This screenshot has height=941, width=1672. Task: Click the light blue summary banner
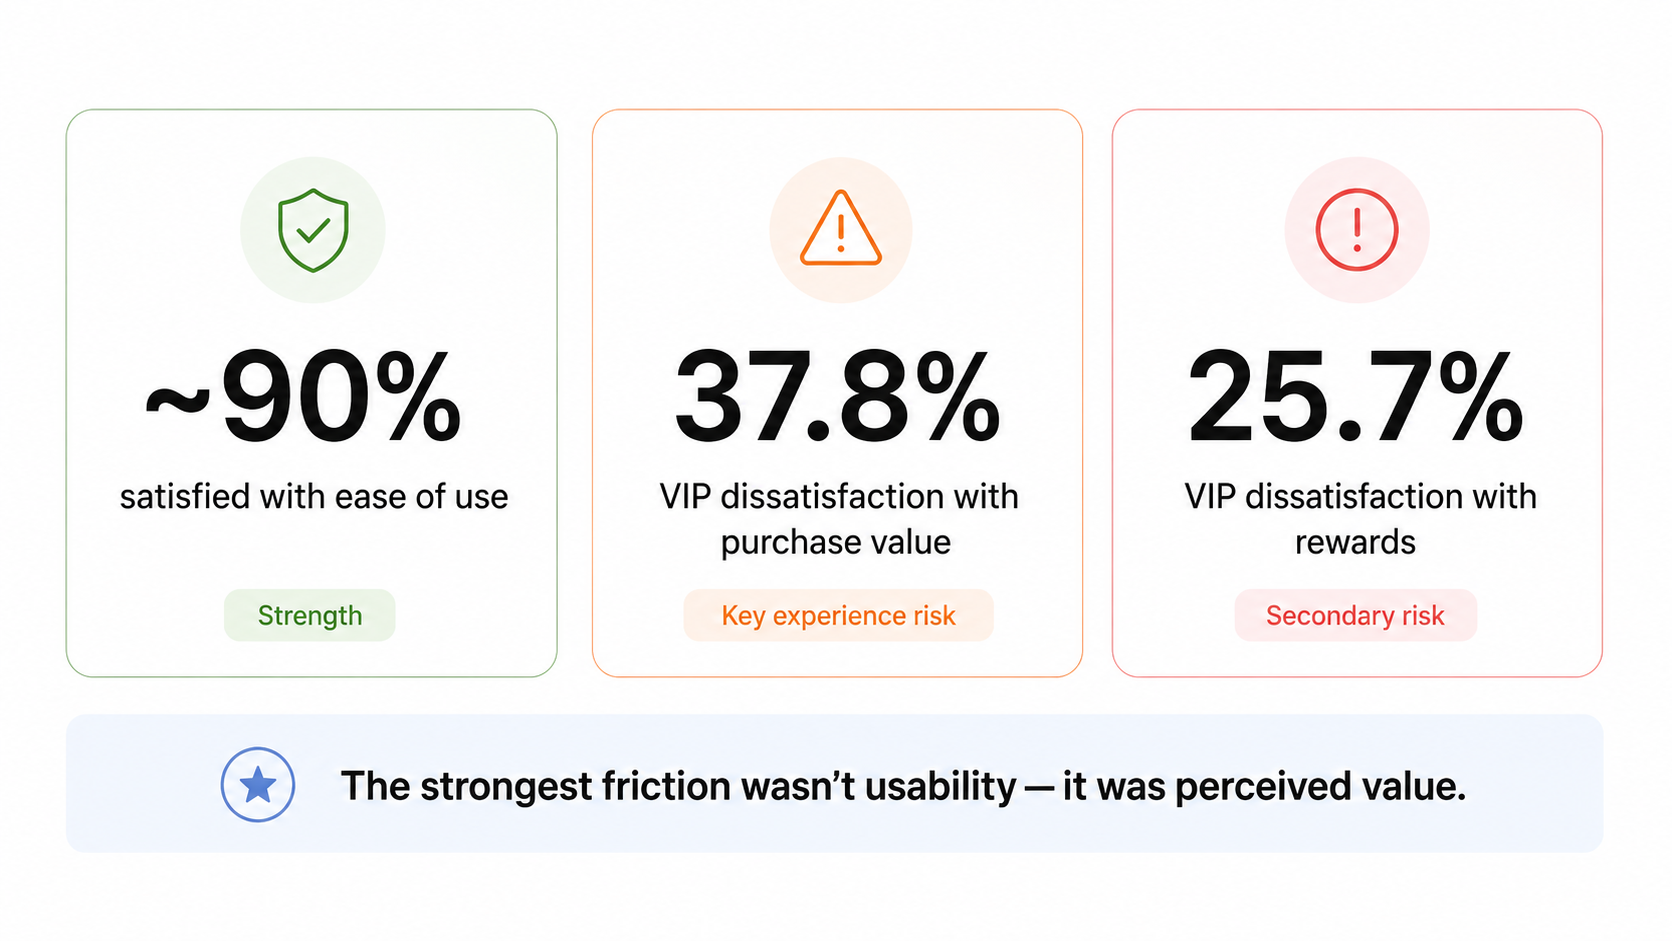[835, 784]
